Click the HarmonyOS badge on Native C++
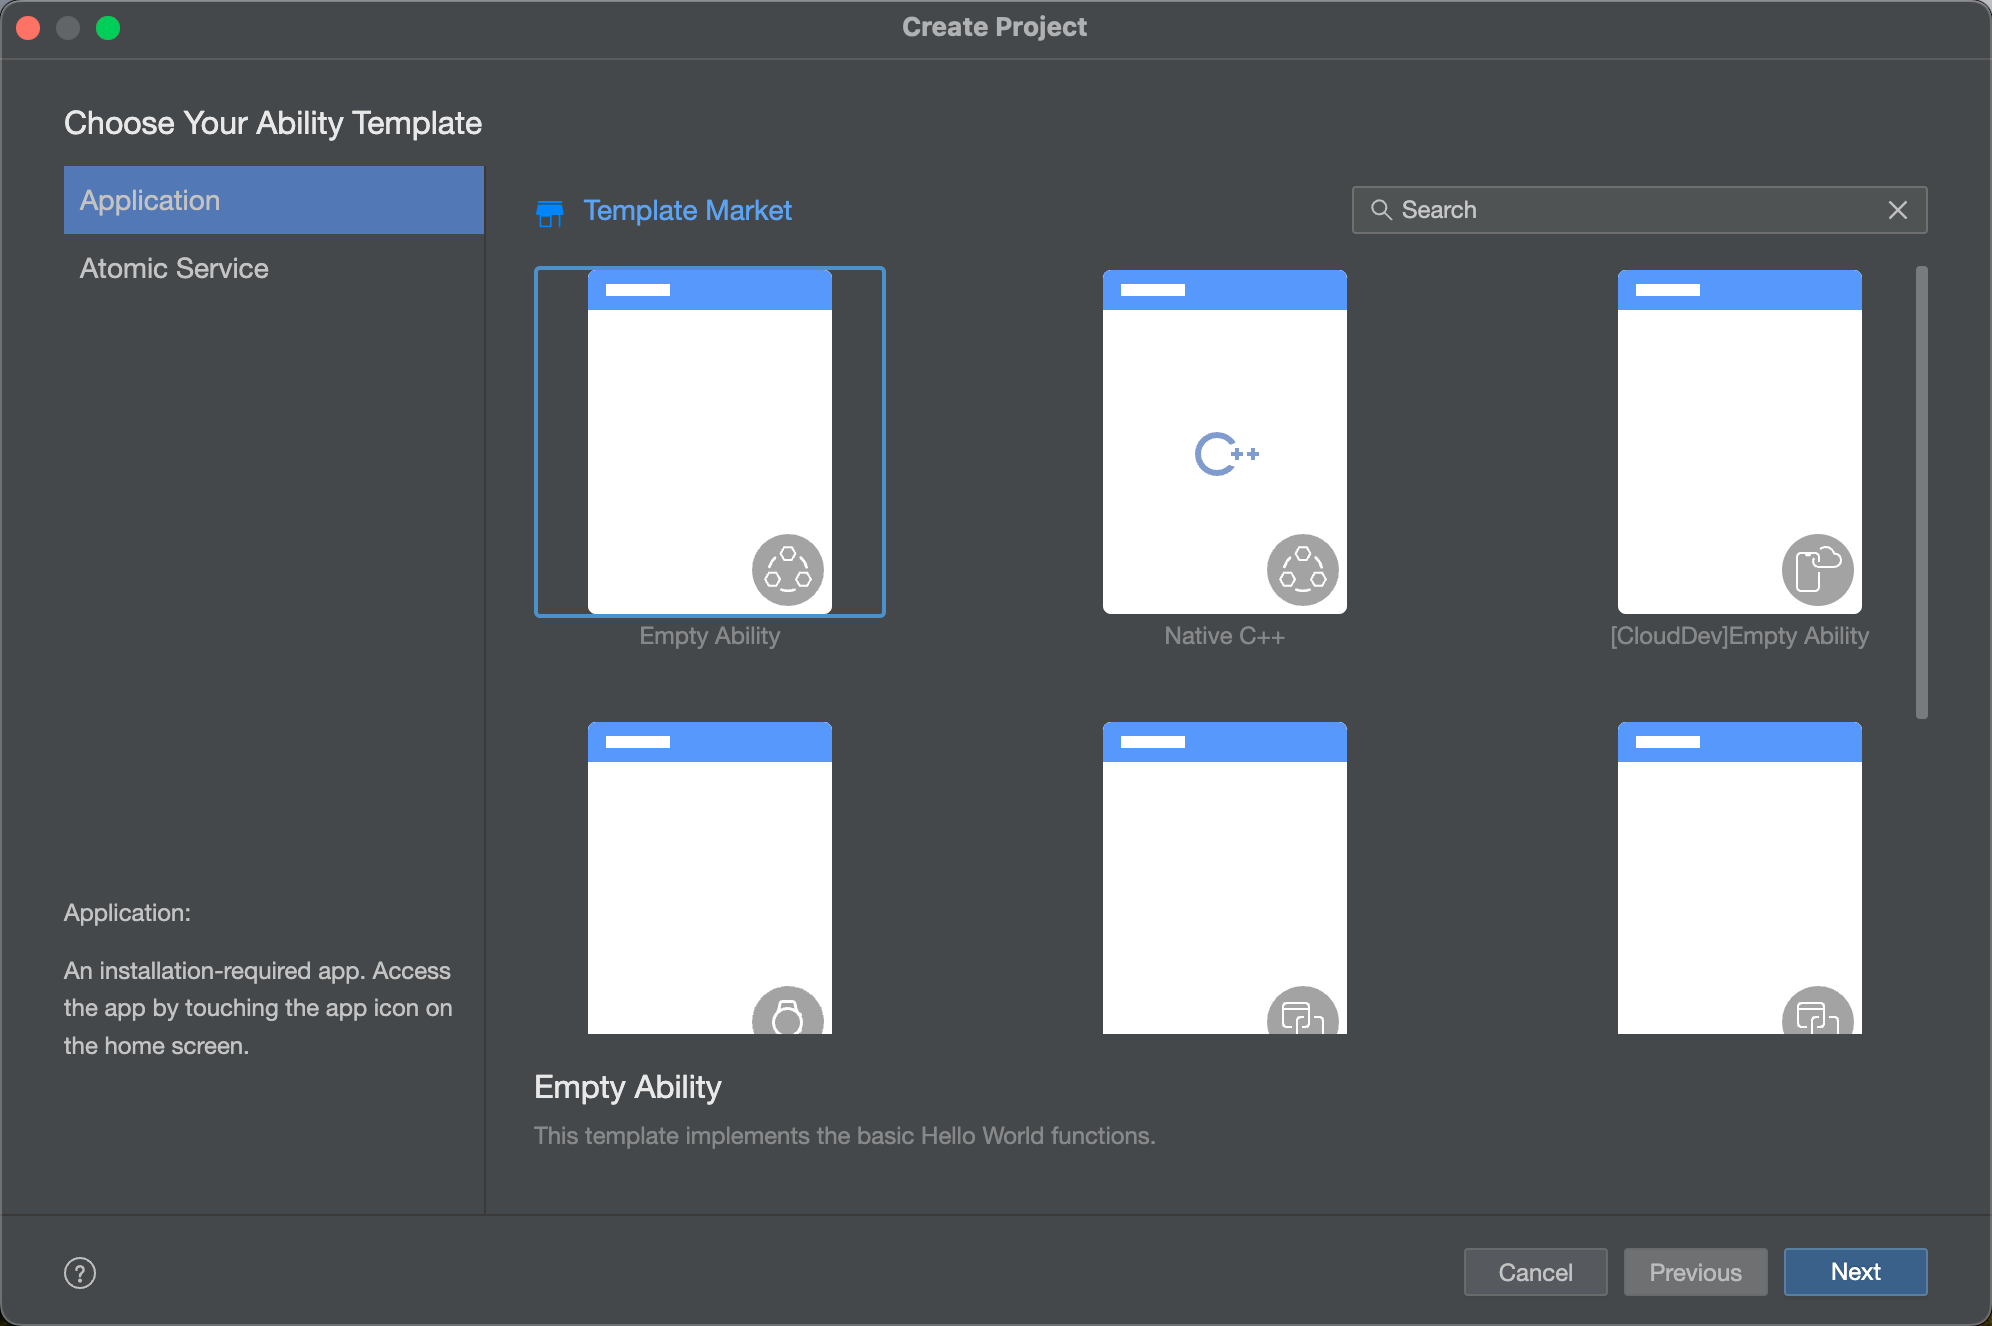The height and width of the screenshot is (1326, 1992). (x=1303, y=570)
